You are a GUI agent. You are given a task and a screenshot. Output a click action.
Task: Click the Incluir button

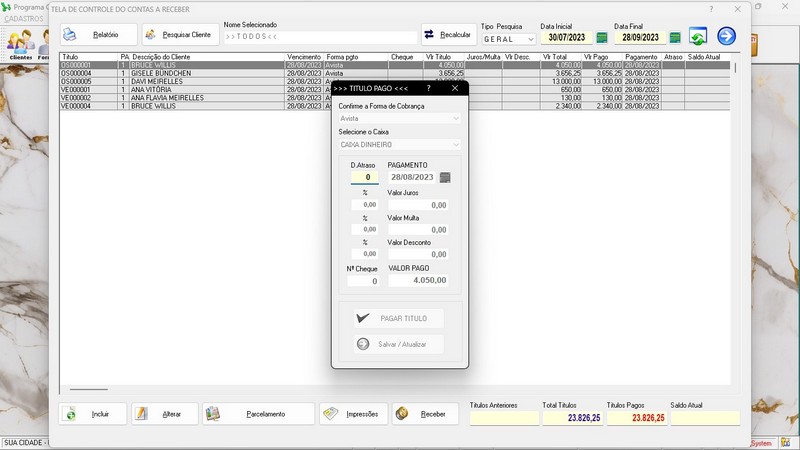(x=92, y=414)
